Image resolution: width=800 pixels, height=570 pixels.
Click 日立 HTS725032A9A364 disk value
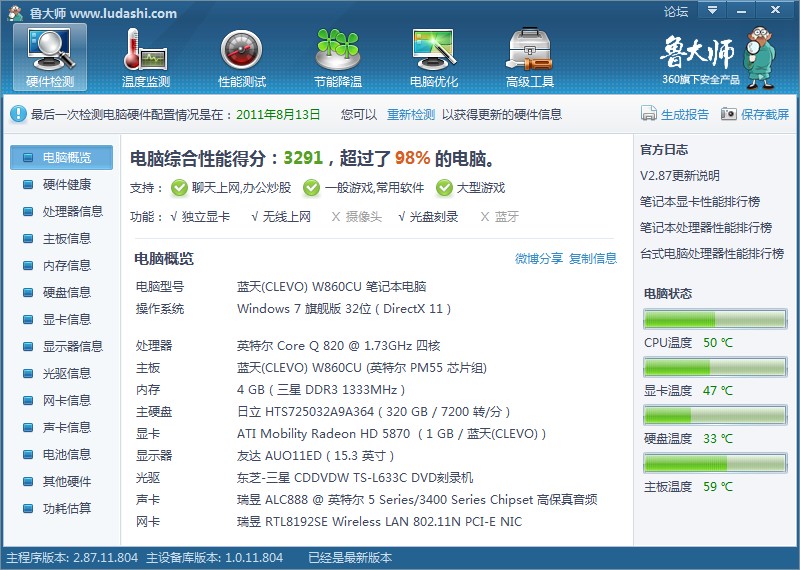point(373,412)
